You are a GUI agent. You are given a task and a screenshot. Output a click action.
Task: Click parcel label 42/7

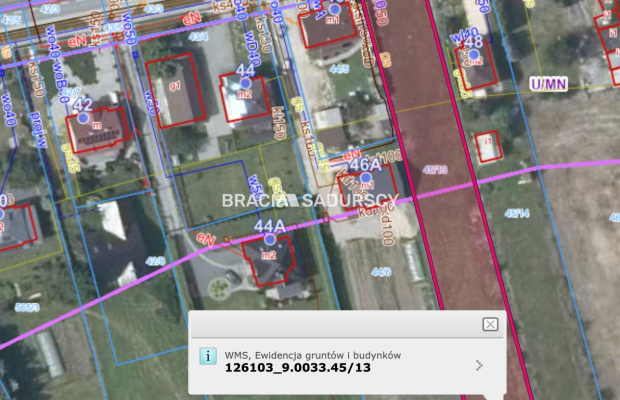click(71, 92)
